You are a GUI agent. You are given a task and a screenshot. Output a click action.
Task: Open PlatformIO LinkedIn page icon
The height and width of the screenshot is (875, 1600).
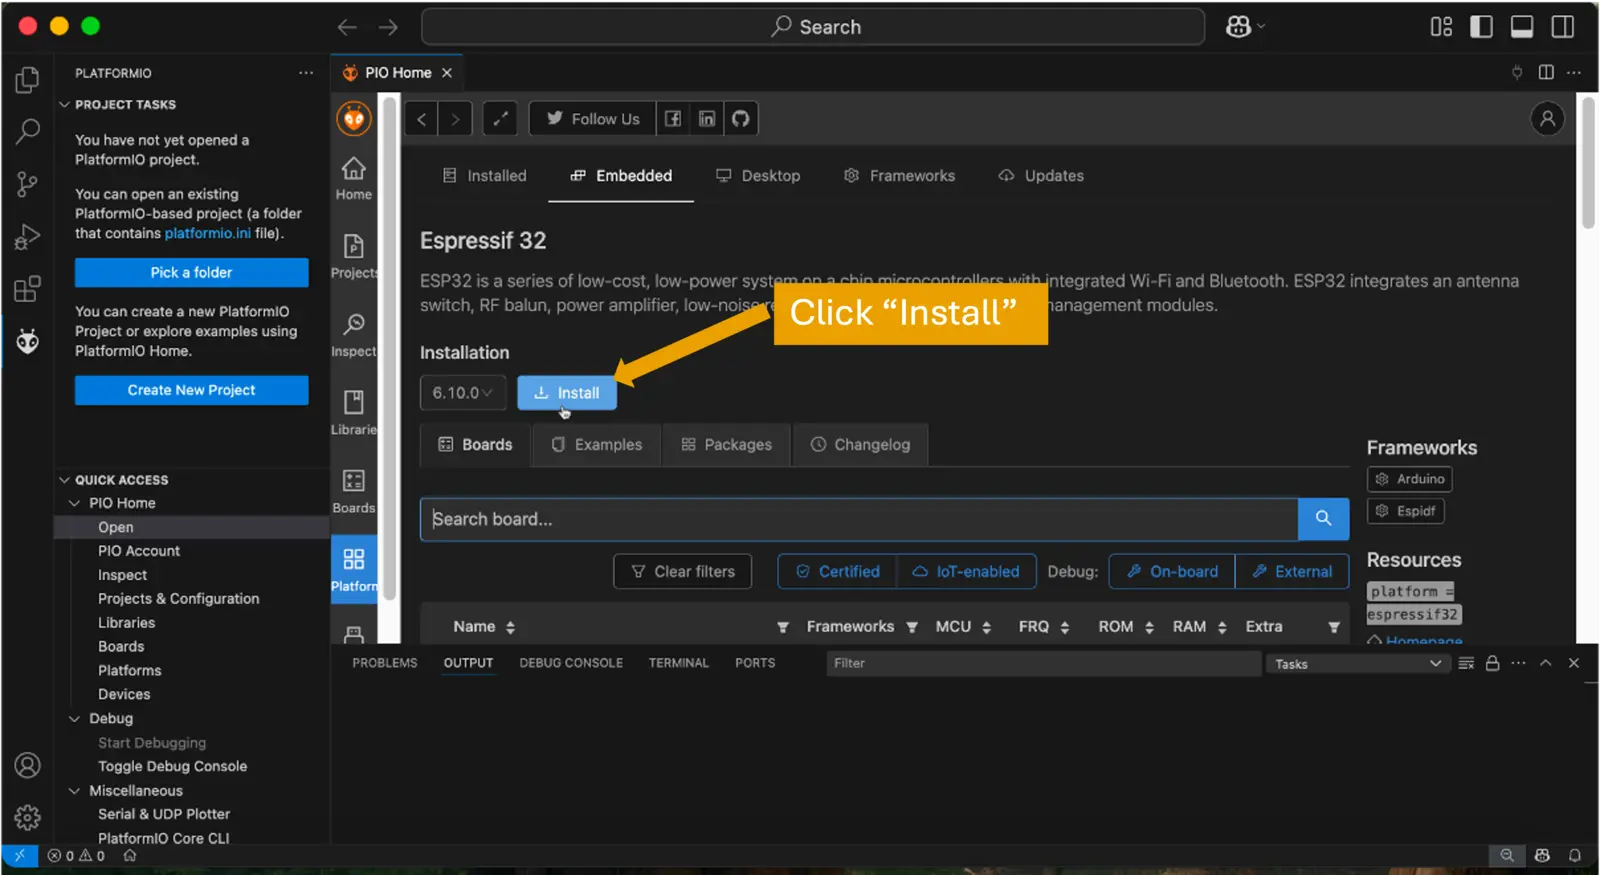pos(707,119)
